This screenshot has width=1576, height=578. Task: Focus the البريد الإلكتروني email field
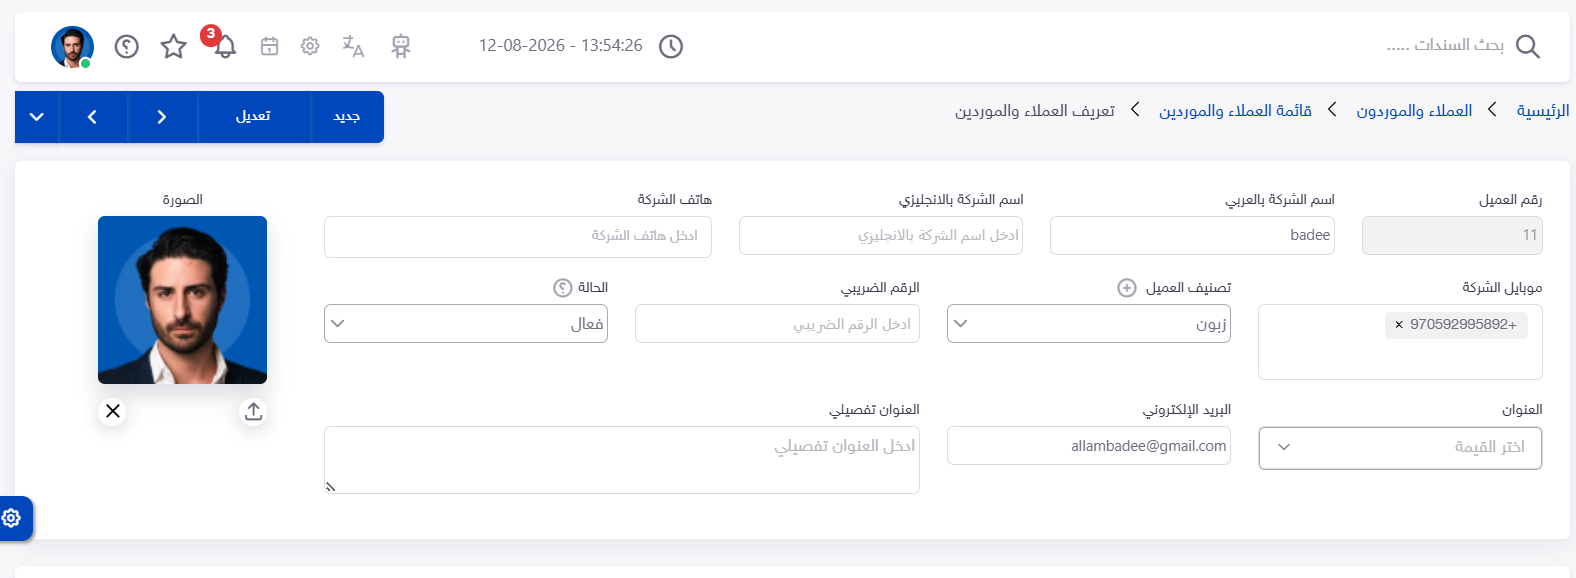coord(1088,446)
